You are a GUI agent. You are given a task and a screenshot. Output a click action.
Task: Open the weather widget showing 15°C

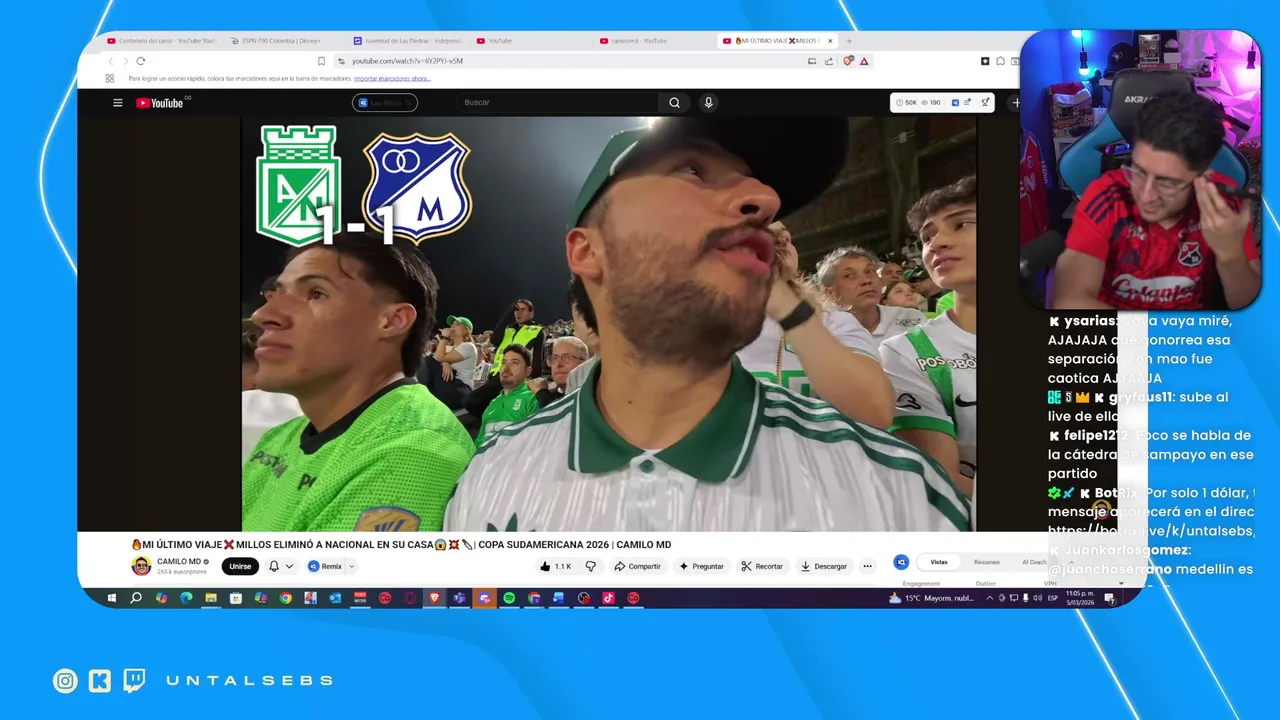point(931,598)
